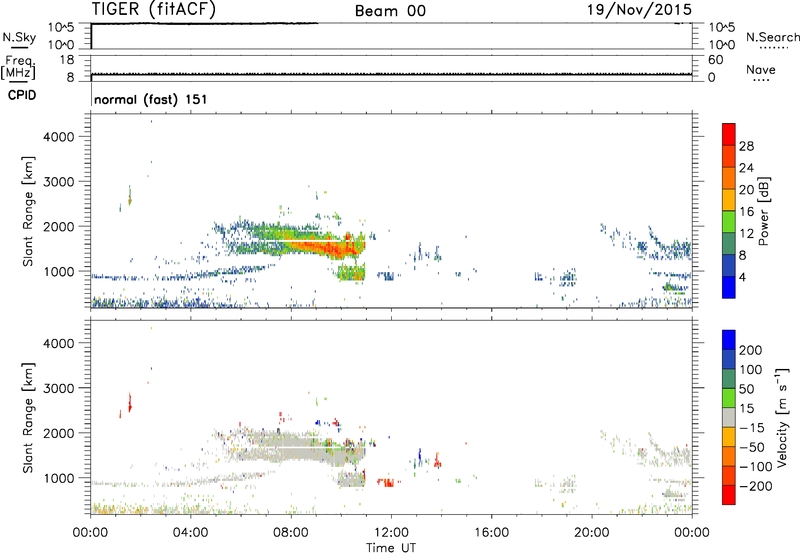
Task: Pick the bright red segment below −200 velocity
Action: pos(729,495)
